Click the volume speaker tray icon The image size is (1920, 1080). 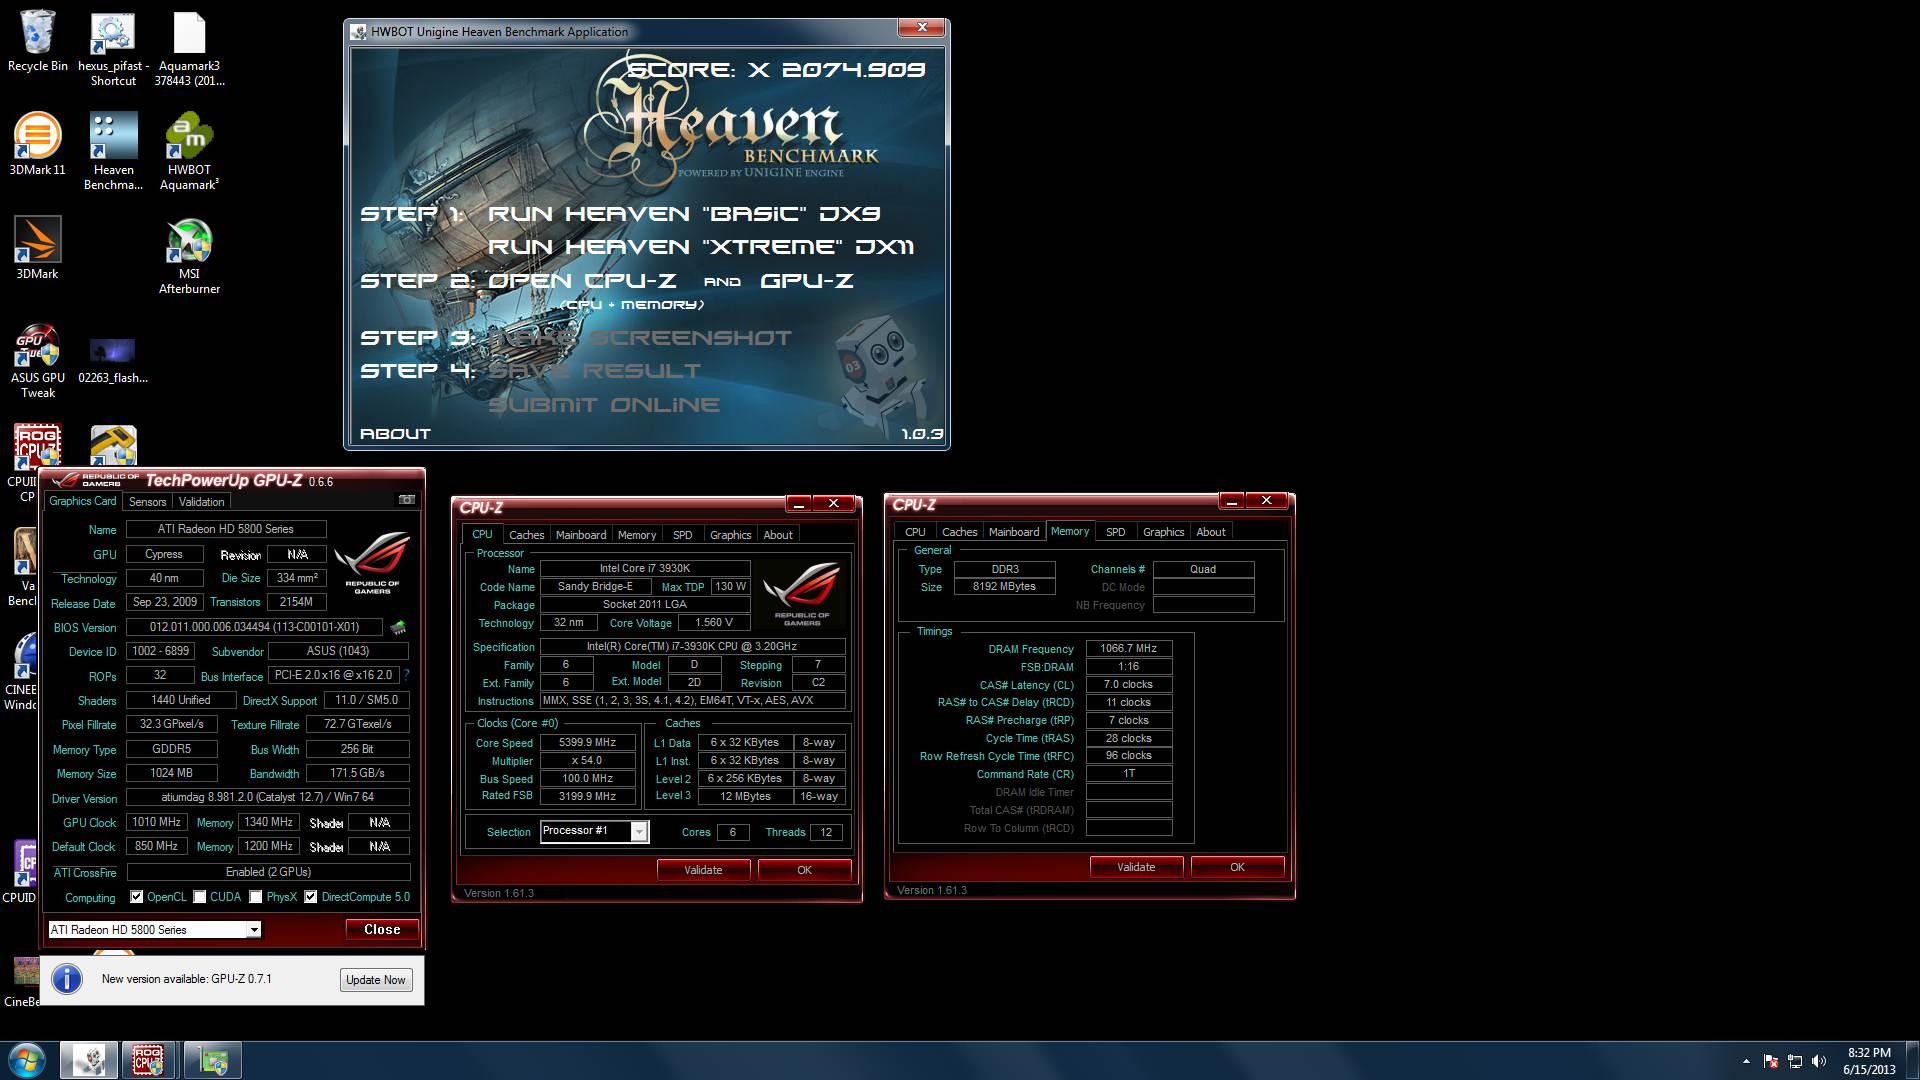click(1819, 1061)
